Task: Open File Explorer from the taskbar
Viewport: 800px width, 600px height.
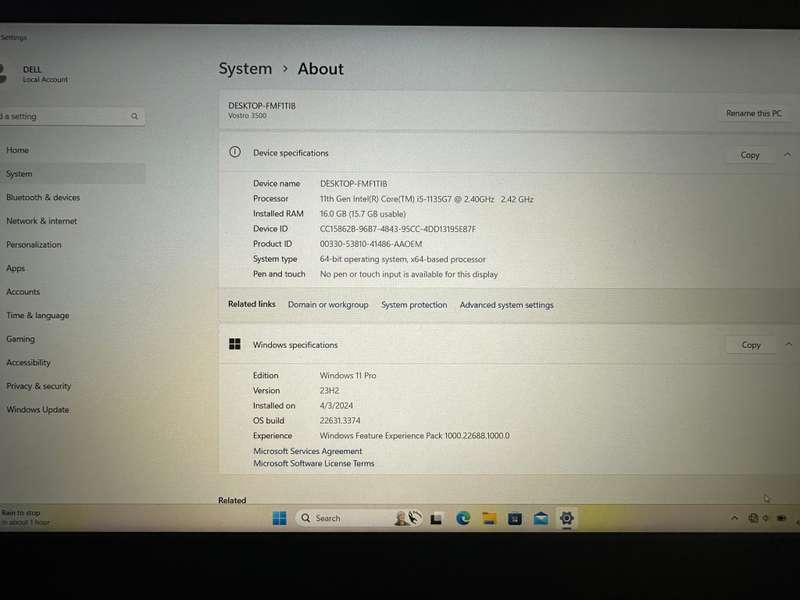Action: pyautogui.click(x=489, y=518)
